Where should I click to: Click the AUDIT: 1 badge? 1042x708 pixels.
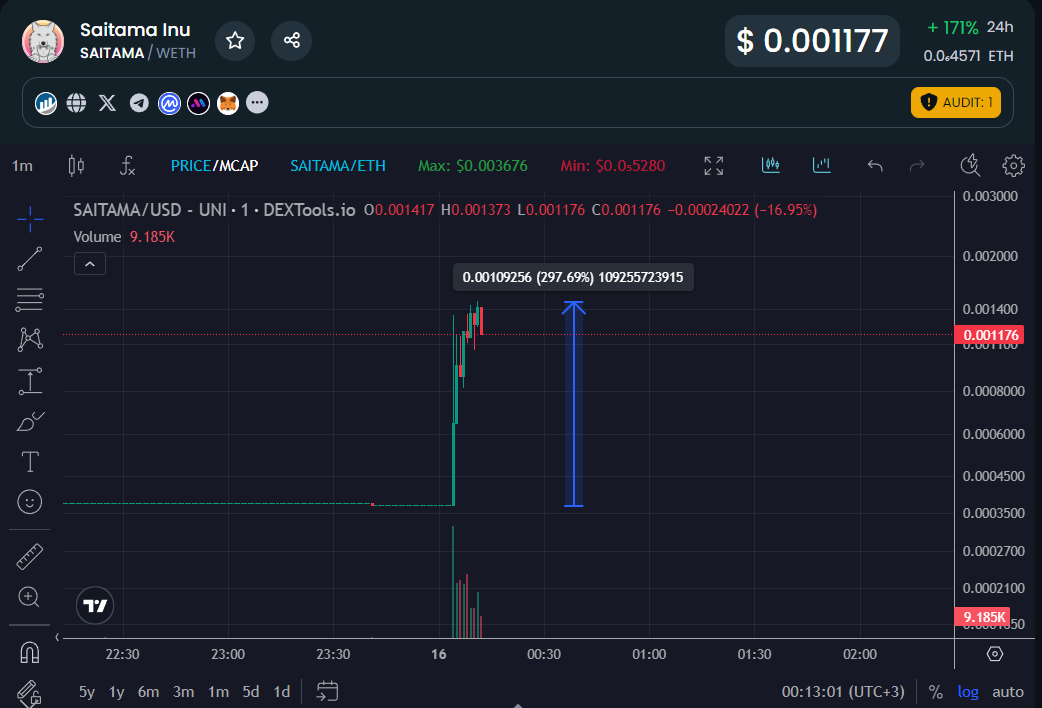tap(956, 102)
